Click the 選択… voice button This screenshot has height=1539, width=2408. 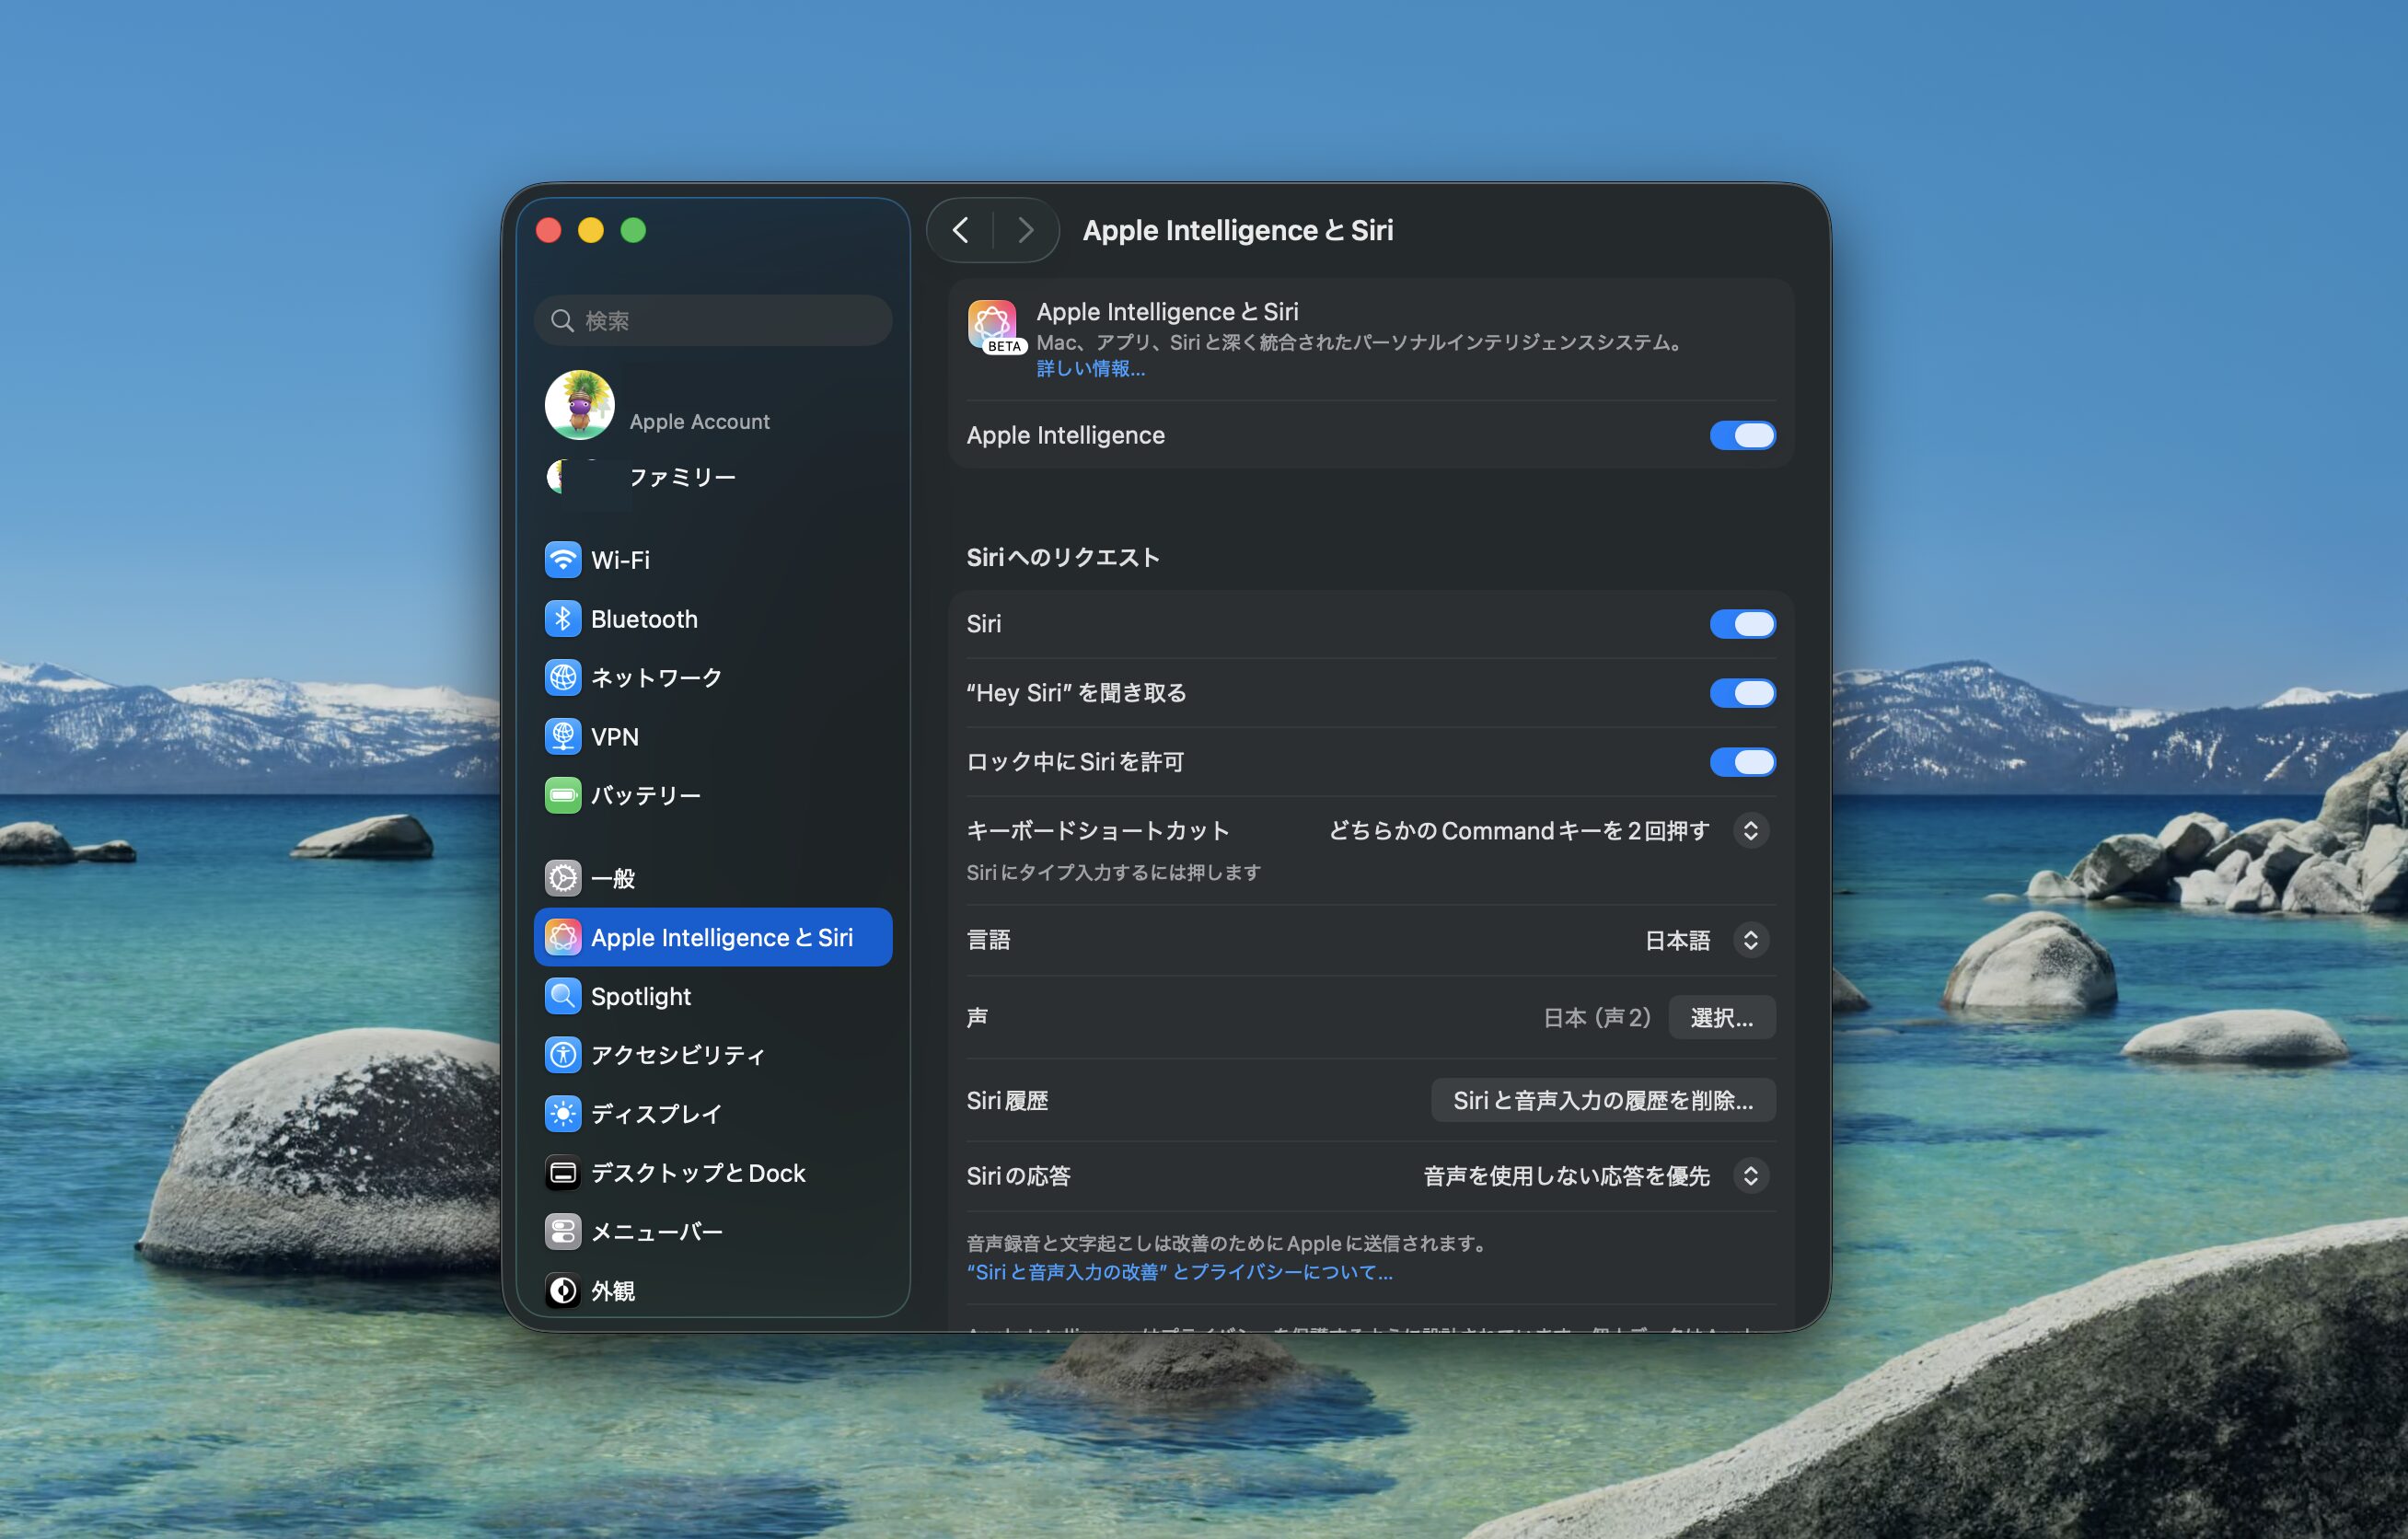[x=1722, y=1018]
